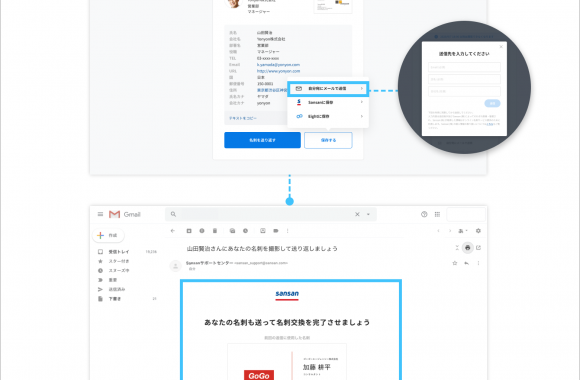Screen dimensions: 580x380
Task: Clear the Gmail search with the X icon
Action: click(x=357, y=214)
